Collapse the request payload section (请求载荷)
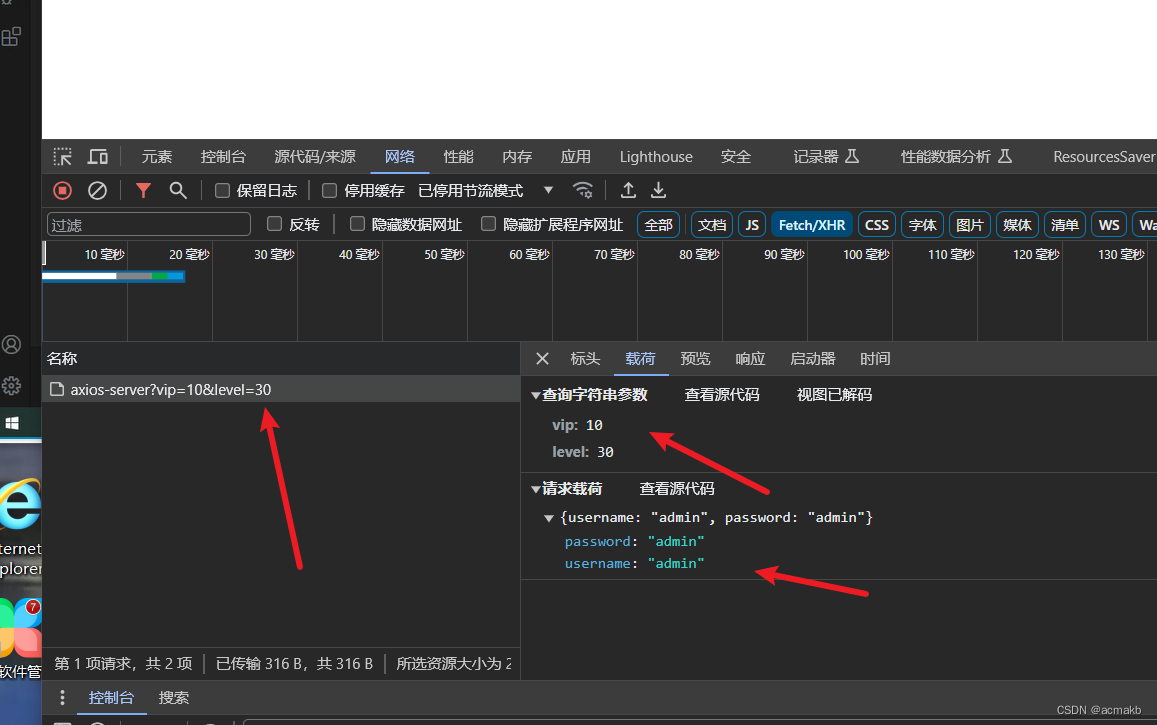The width and height of the screenshot is (1157, 725). coord(536,489)
